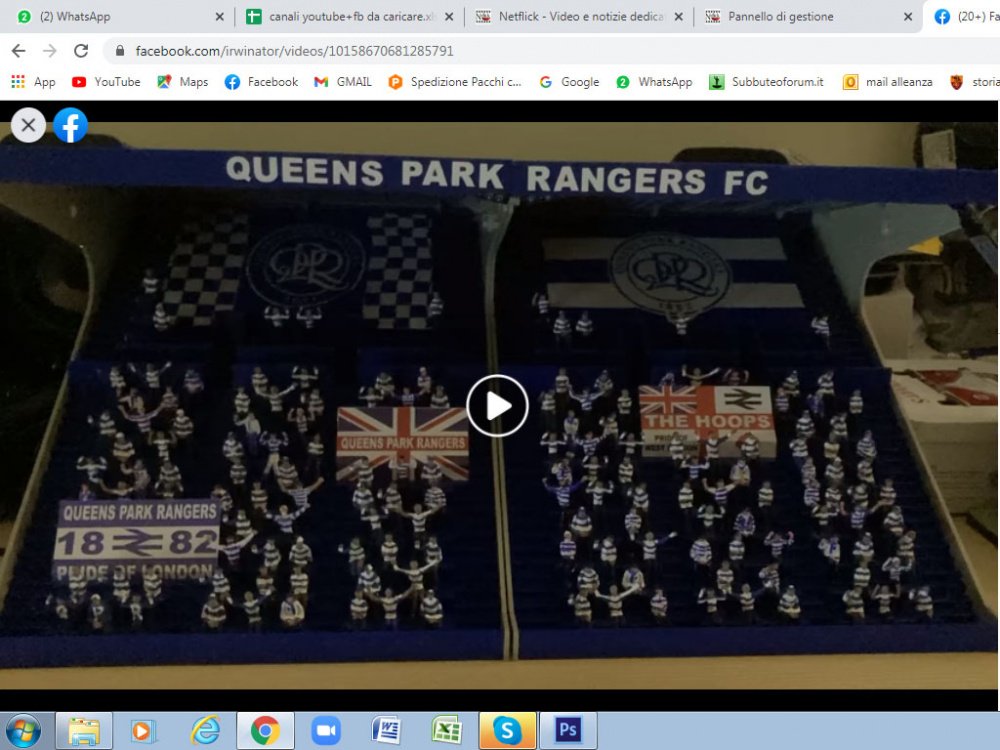This screenshot has width=1000, height=750.
Task: Switch to the Netflick video e notizie tab
Action: tap(579, 17)
